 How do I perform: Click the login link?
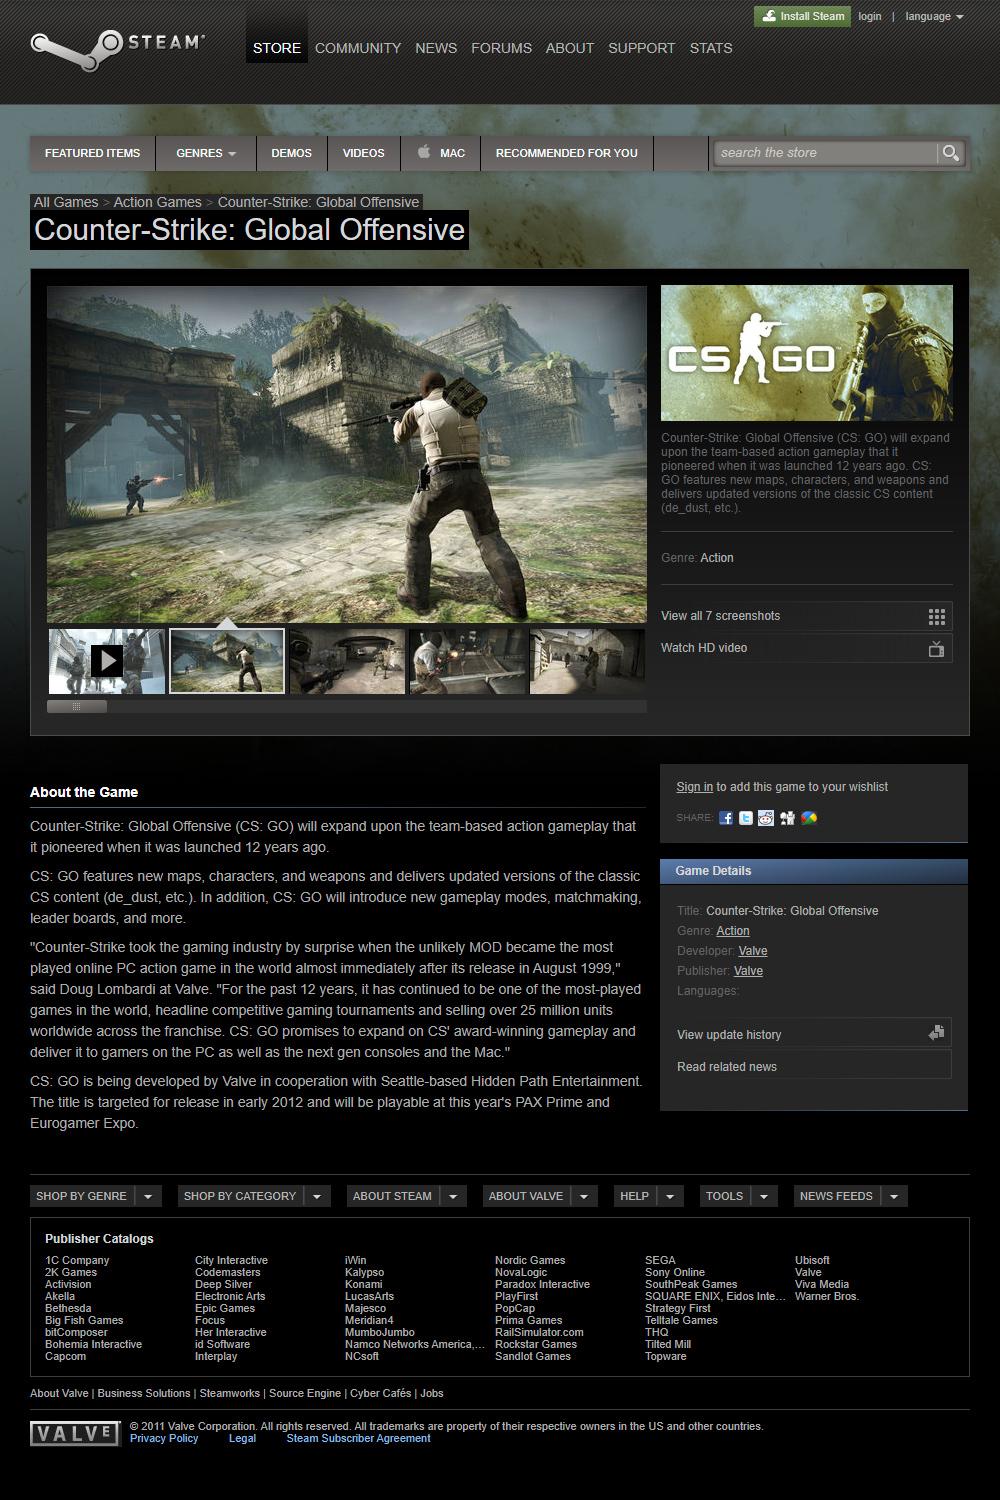[870, 16]
